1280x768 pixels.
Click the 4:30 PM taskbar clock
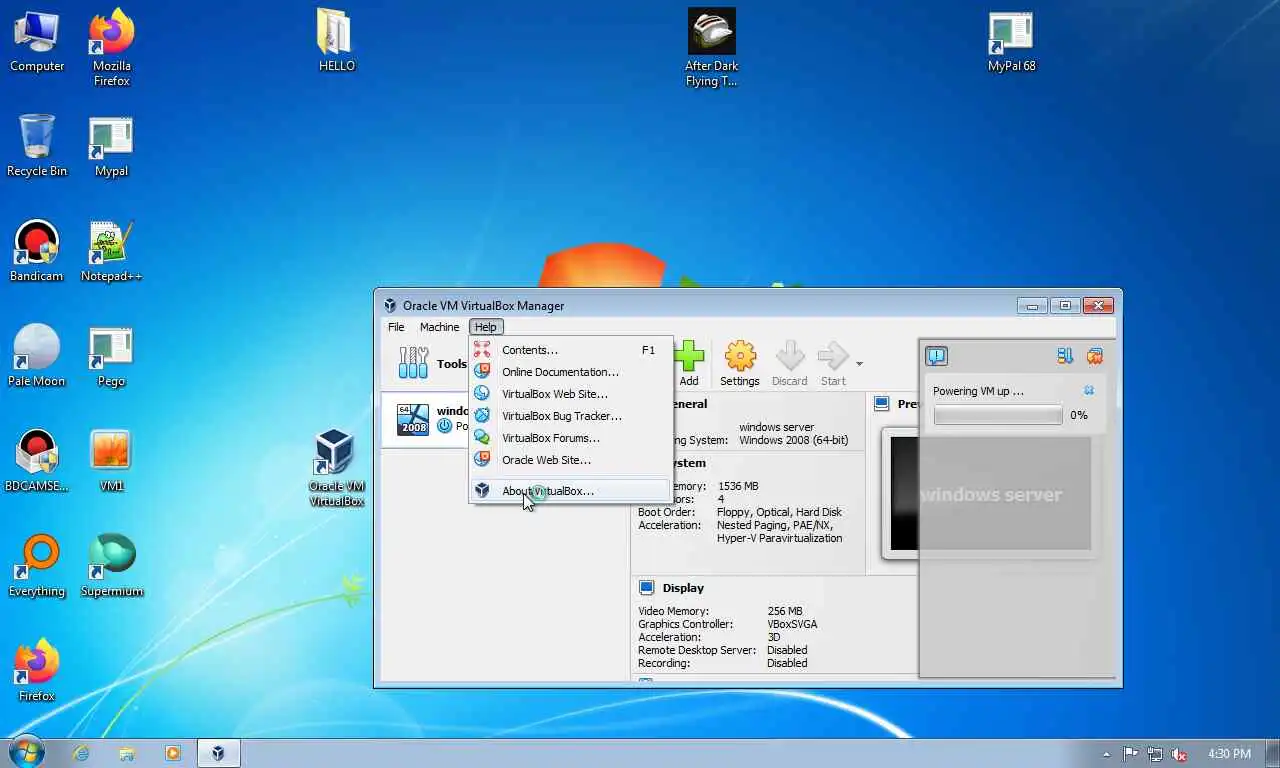(x=1229, y=754)
